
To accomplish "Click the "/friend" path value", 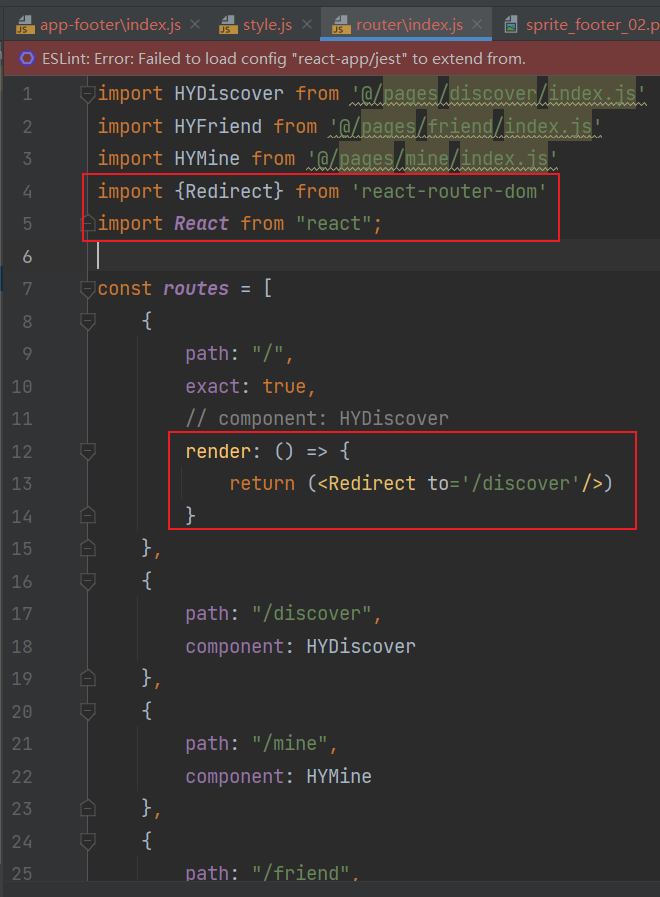I will (300, 873).
